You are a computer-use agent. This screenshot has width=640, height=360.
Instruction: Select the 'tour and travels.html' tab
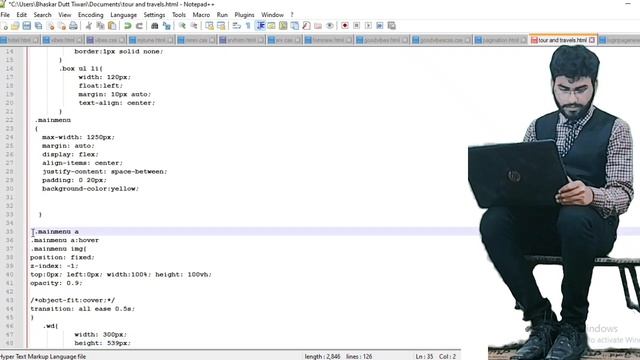(x=562, y=40)
